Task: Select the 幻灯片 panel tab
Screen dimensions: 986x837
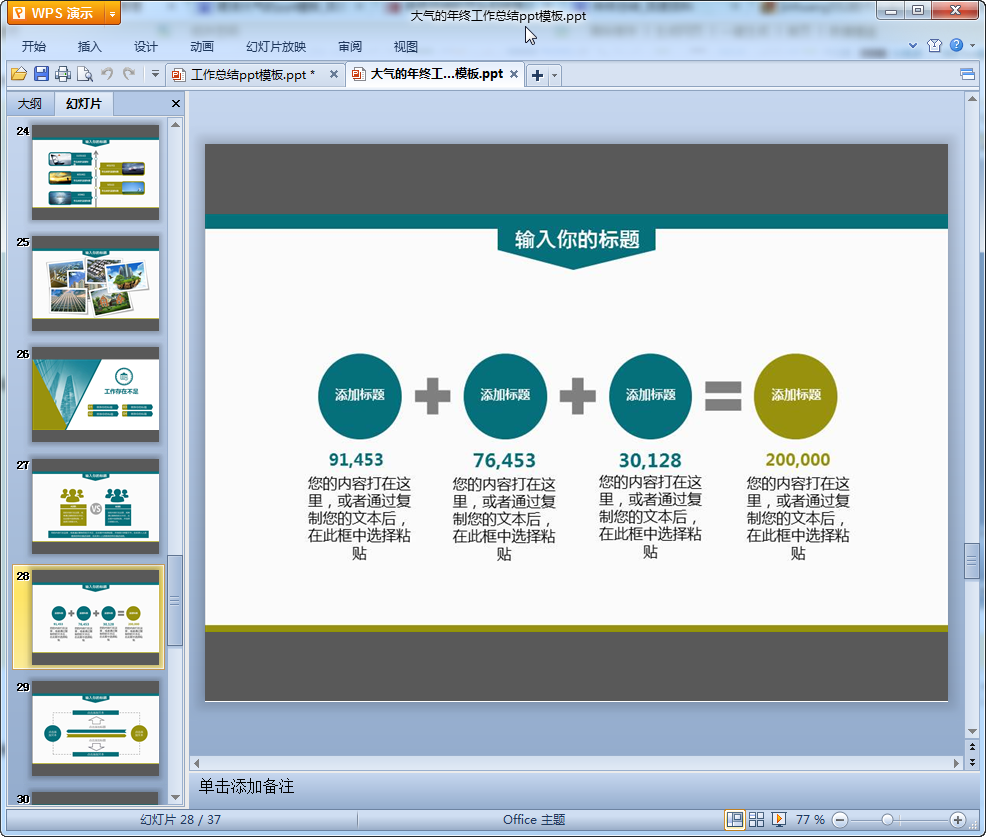Action: pyautogui.click(x=84, y=104)
